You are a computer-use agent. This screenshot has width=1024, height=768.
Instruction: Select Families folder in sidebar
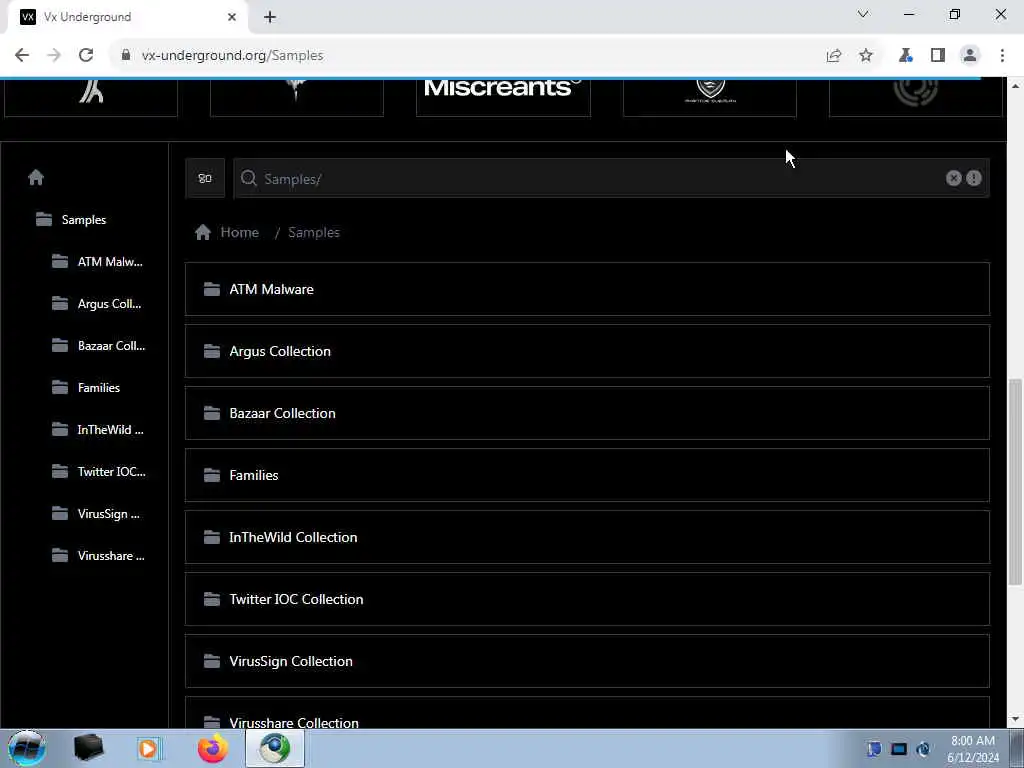[x=86, y=387]
